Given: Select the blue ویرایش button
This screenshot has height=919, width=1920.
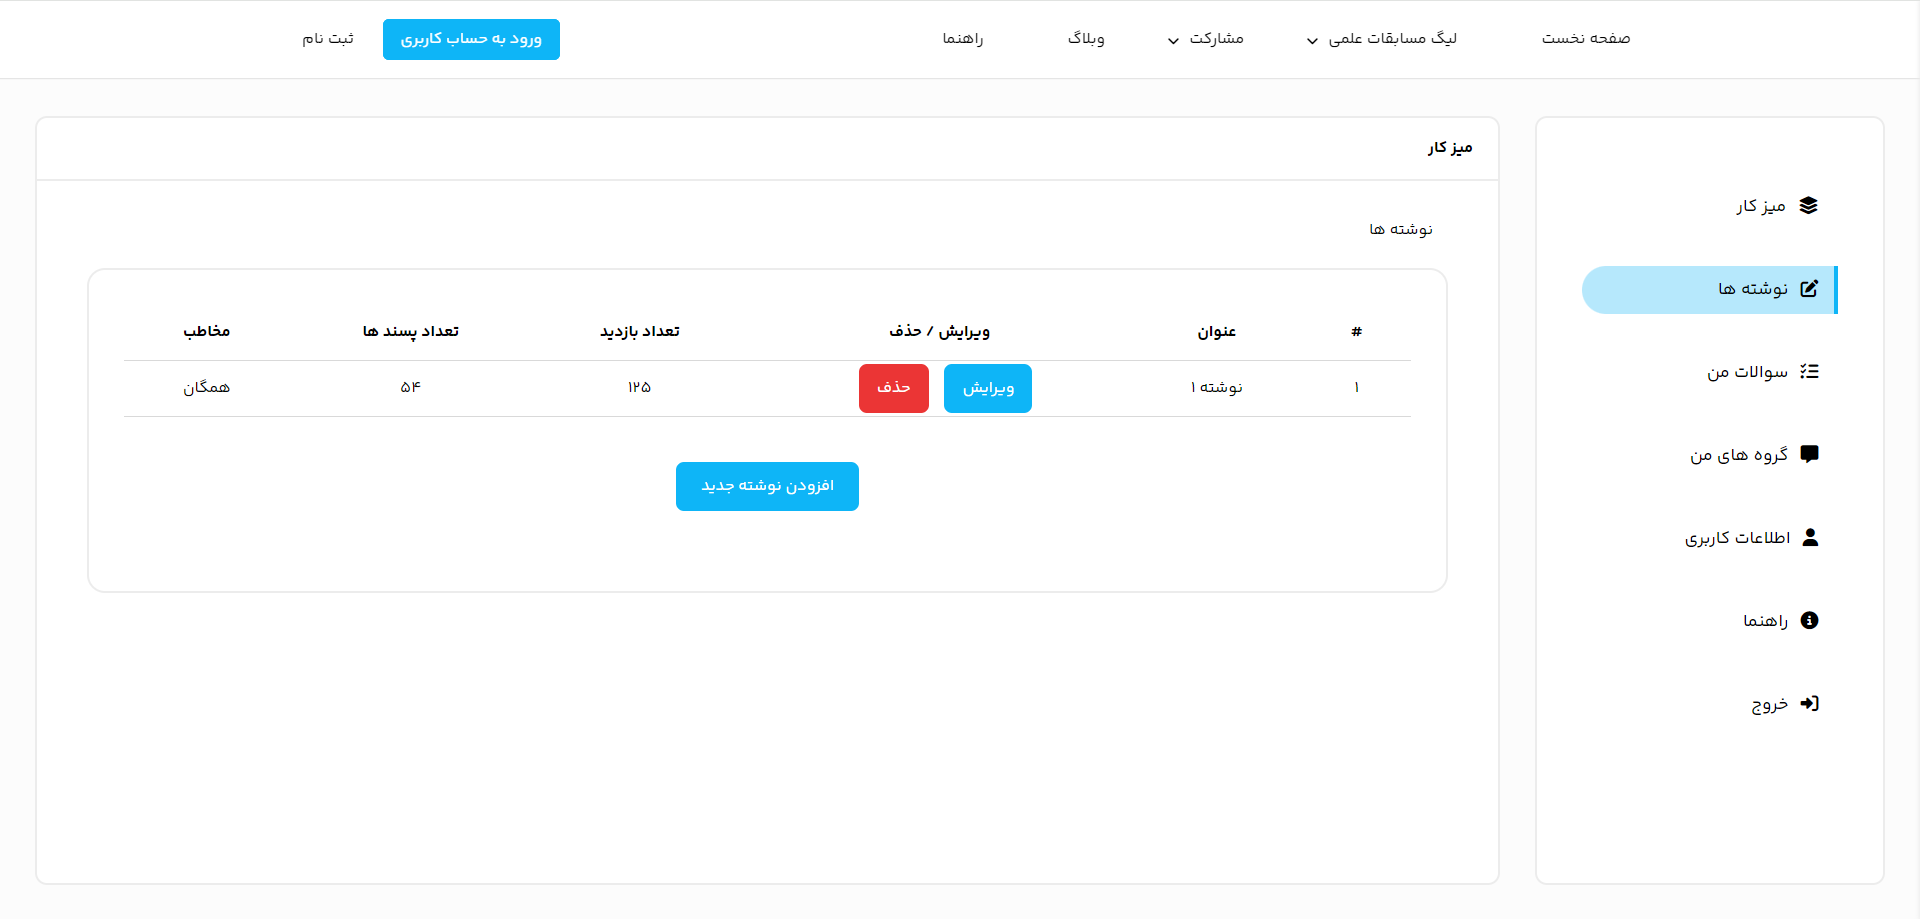Looking at the screenshot, I should coord(987,388).
